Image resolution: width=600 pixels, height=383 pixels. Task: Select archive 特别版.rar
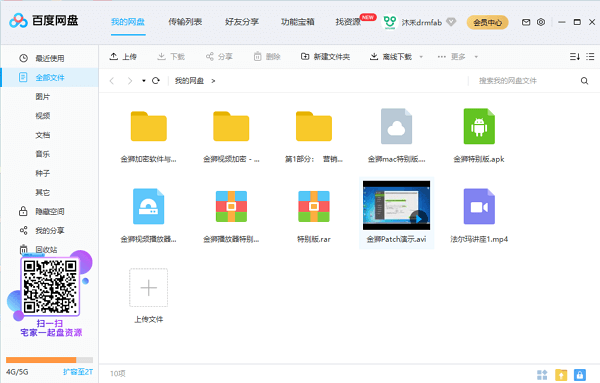pyautogui.click(x=314, y=216)
